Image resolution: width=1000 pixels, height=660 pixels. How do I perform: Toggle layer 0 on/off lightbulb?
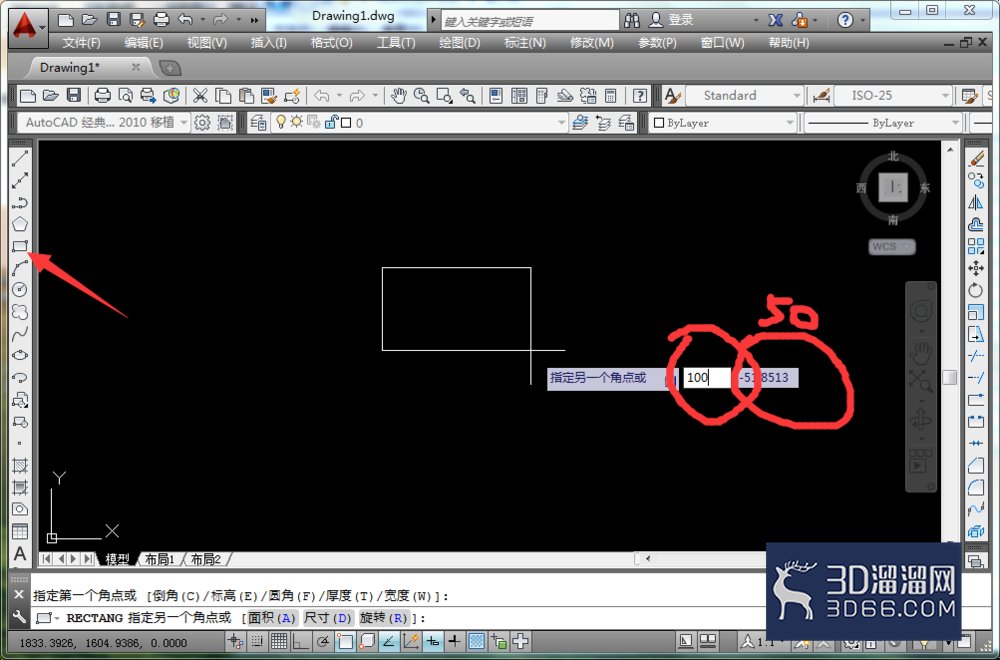click(x=281, y=121)
